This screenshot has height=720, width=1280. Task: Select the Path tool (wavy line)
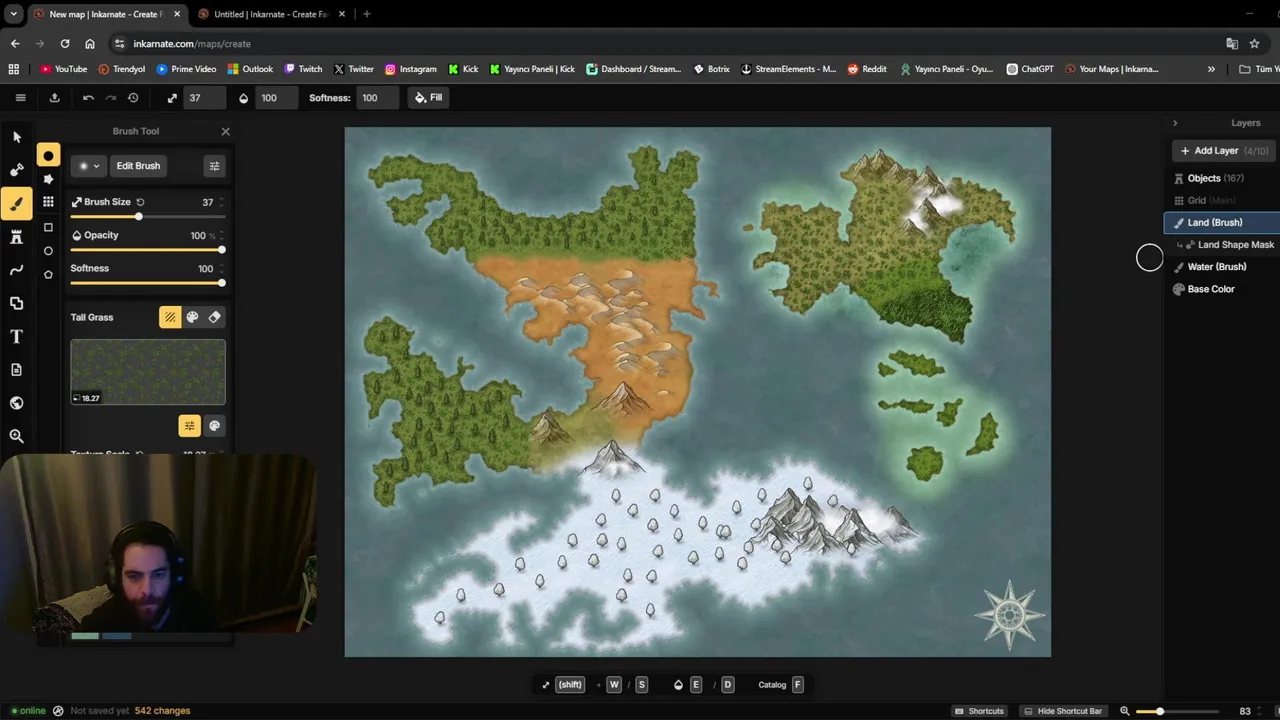(16, 270)
